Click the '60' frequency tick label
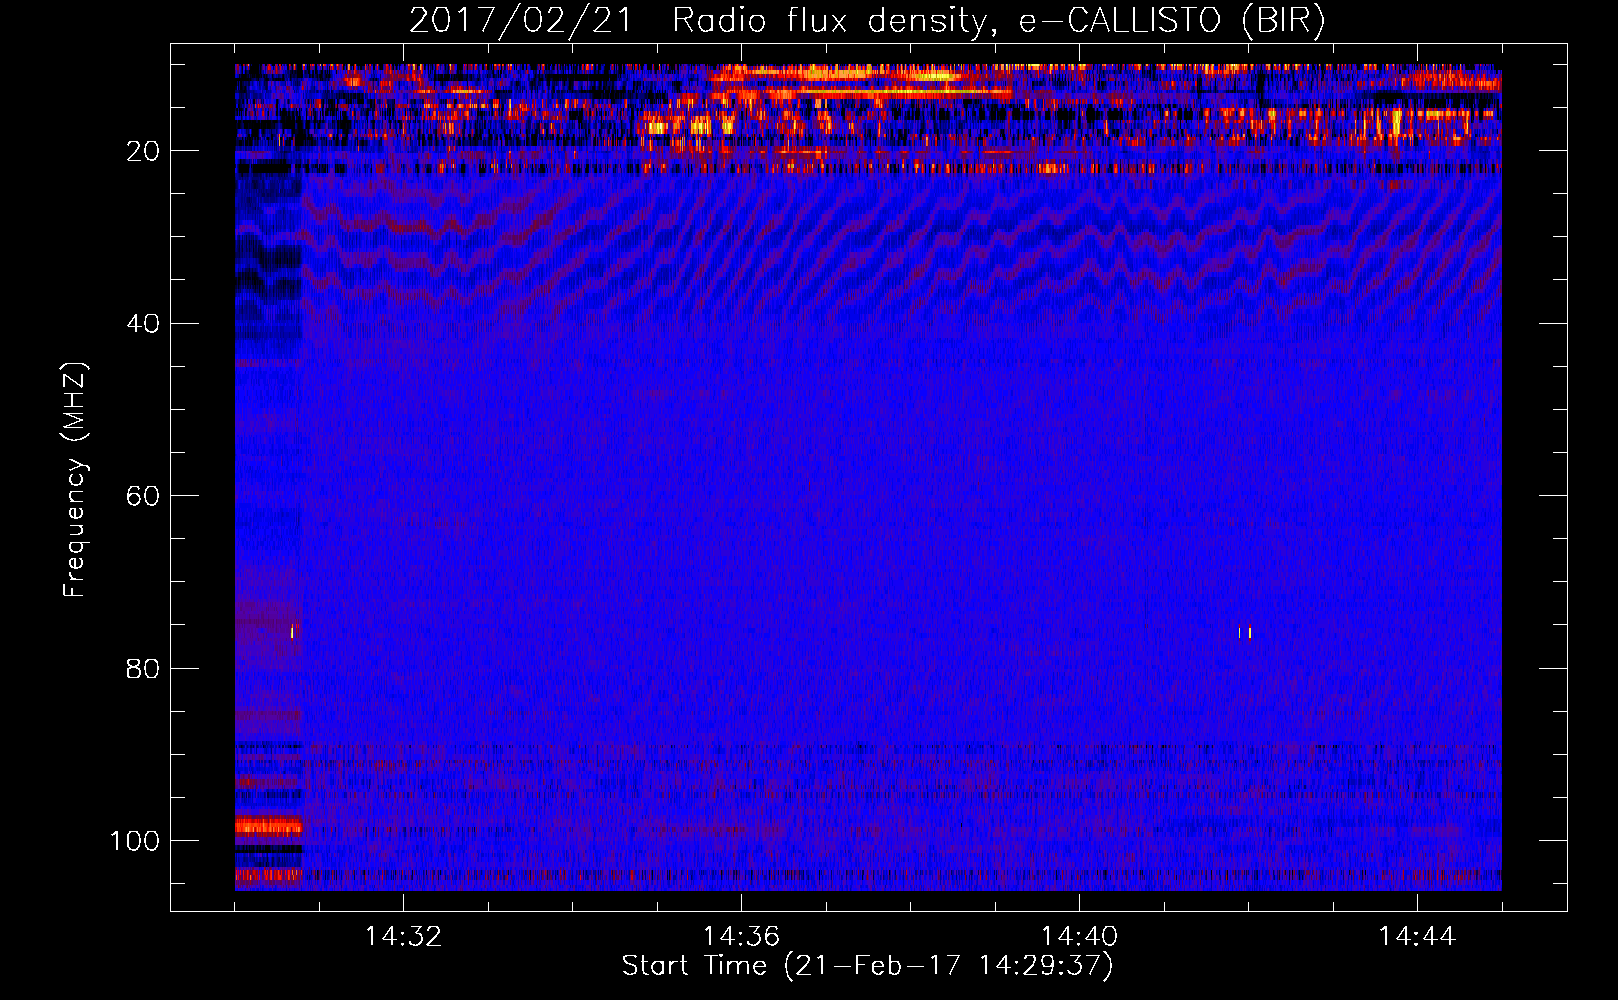1618x1000 pixels. (x=143, y=496)
